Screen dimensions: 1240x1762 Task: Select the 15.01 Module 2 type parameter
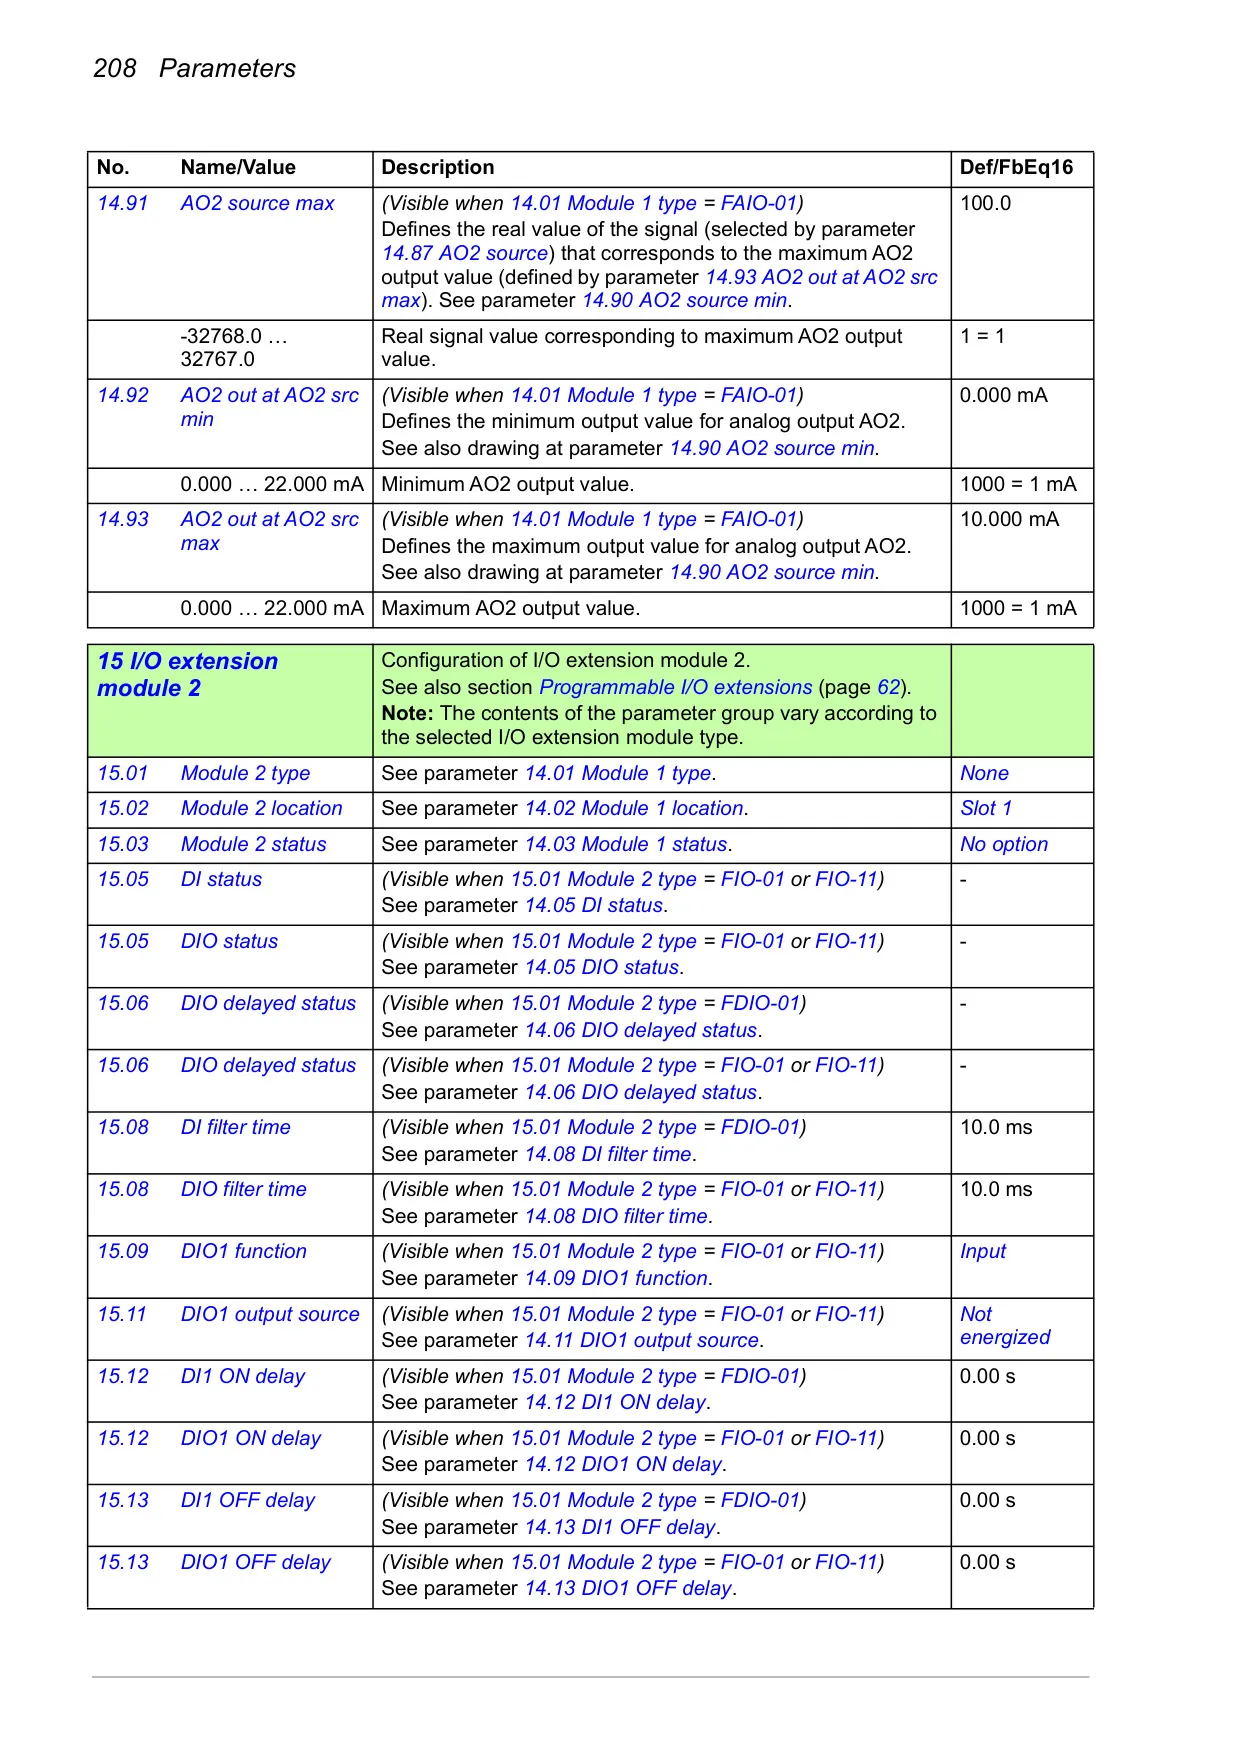pyautogui.click(x=204, y=773)
